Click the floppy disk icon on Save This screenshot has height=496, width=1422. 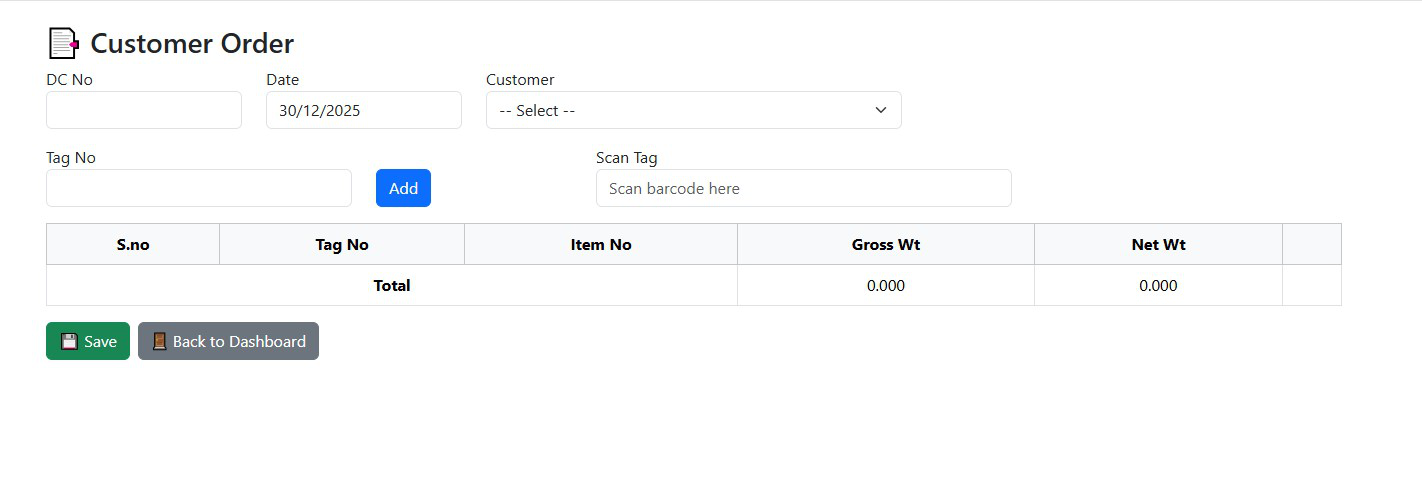[69, 342]
